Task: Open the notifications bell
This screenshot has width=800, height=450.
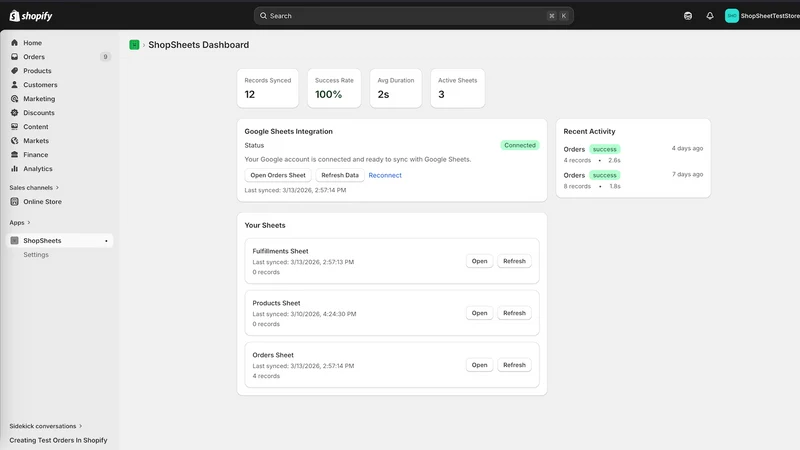Action: click(x=710, y=16)
